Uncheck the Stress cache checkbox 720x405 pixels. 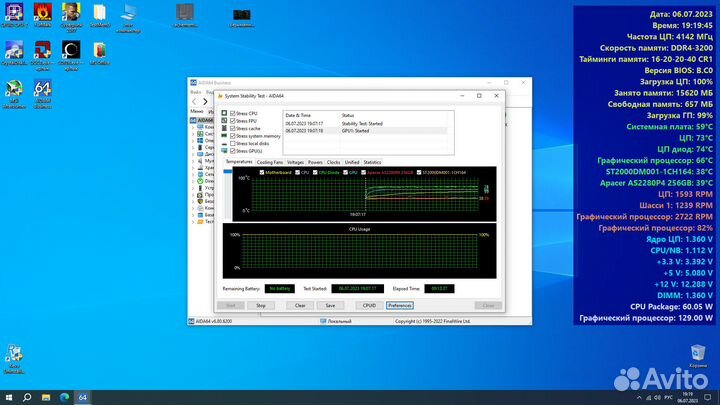tap(233, 129)
